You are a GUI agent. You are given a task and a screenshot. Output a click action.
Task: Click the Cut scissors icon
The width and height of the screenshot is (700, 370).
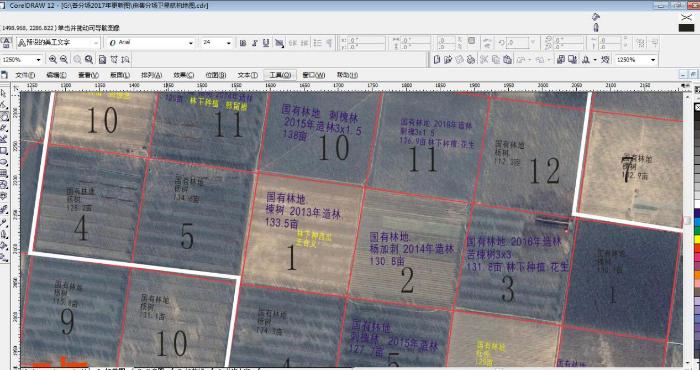(x=484, y=59)
